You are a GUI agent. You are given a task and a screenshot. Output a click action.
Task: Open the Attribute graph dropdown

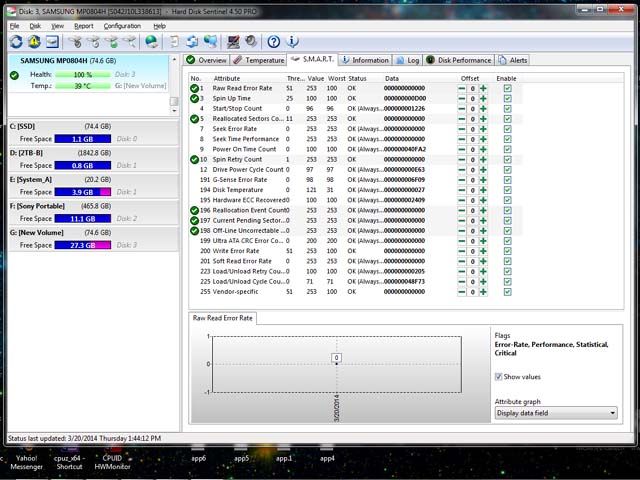point(556,413)
